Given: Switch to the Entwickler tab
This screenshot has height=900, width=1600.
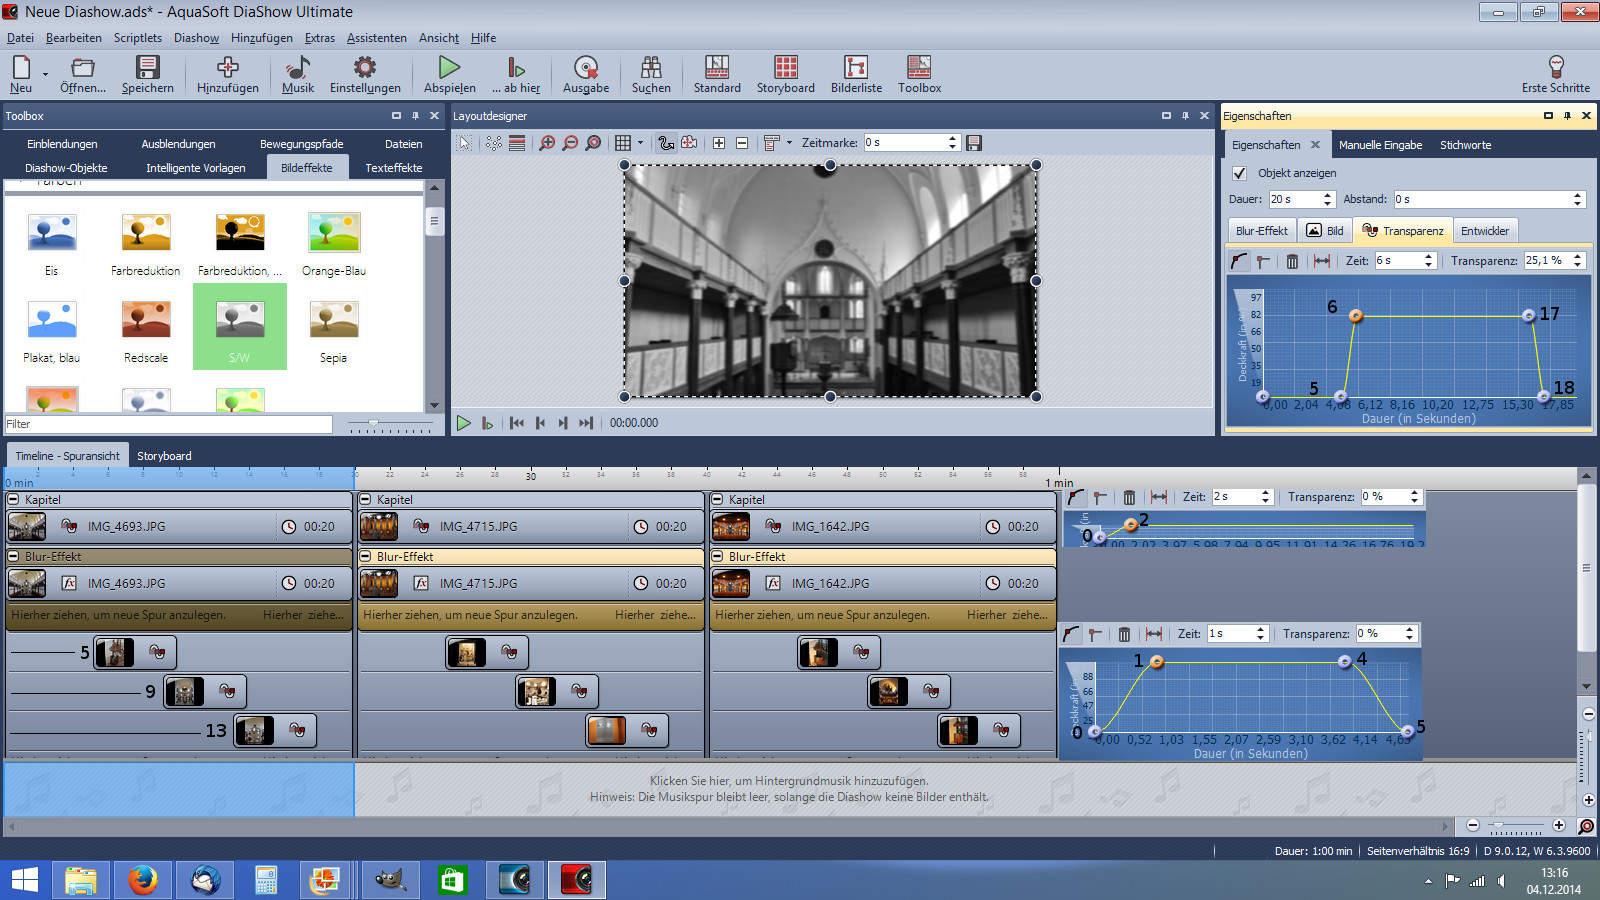Looking at the screenshot, I should (1484, 231).
